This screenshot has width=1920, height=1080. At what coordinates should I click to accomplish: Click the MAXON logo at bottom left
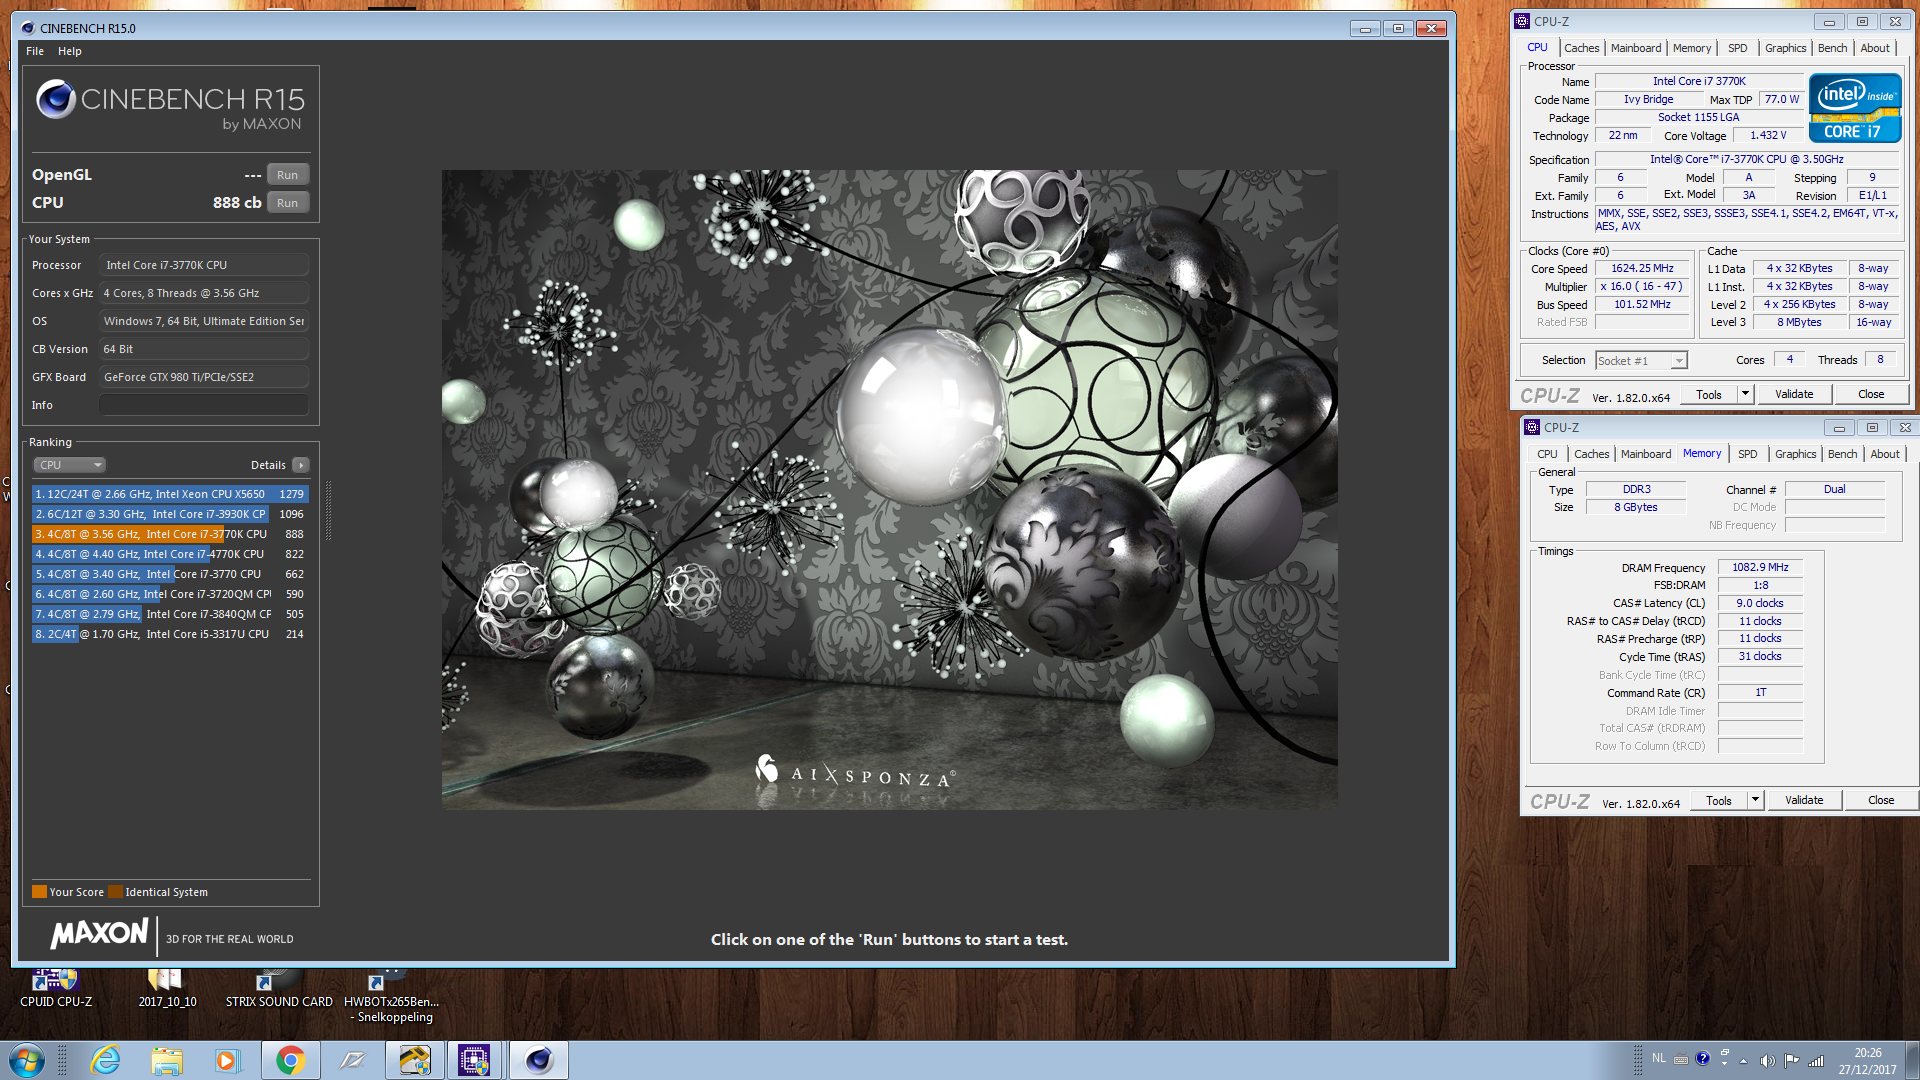(99, 934)
